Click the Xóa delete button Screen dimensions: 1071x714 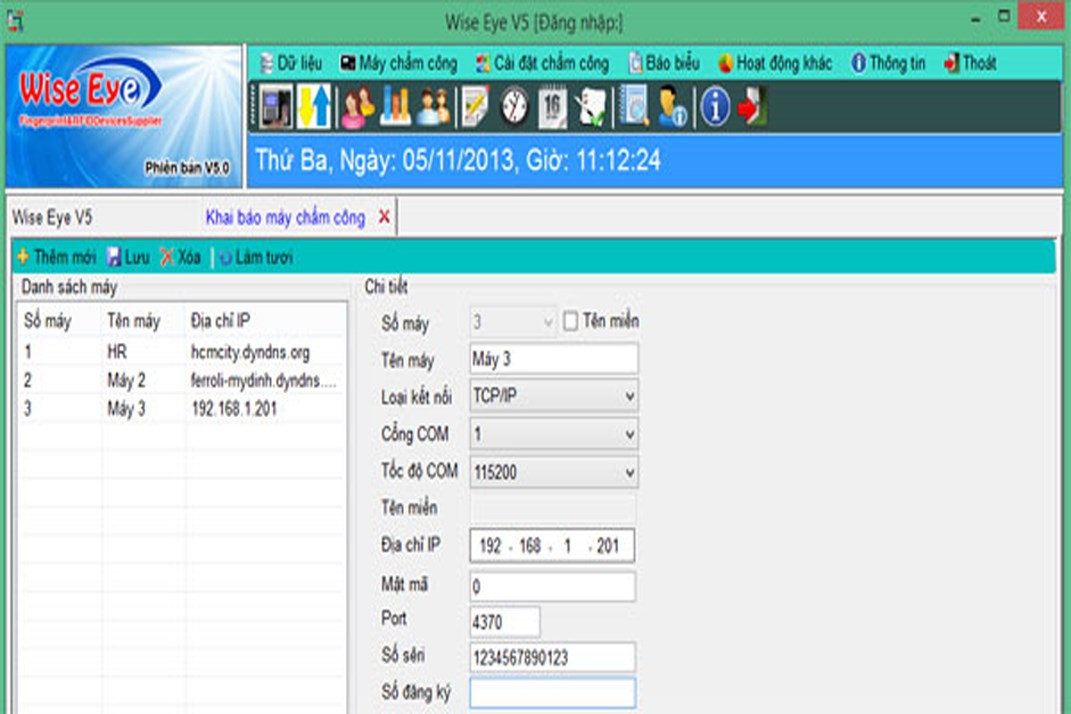coord(180,257)
